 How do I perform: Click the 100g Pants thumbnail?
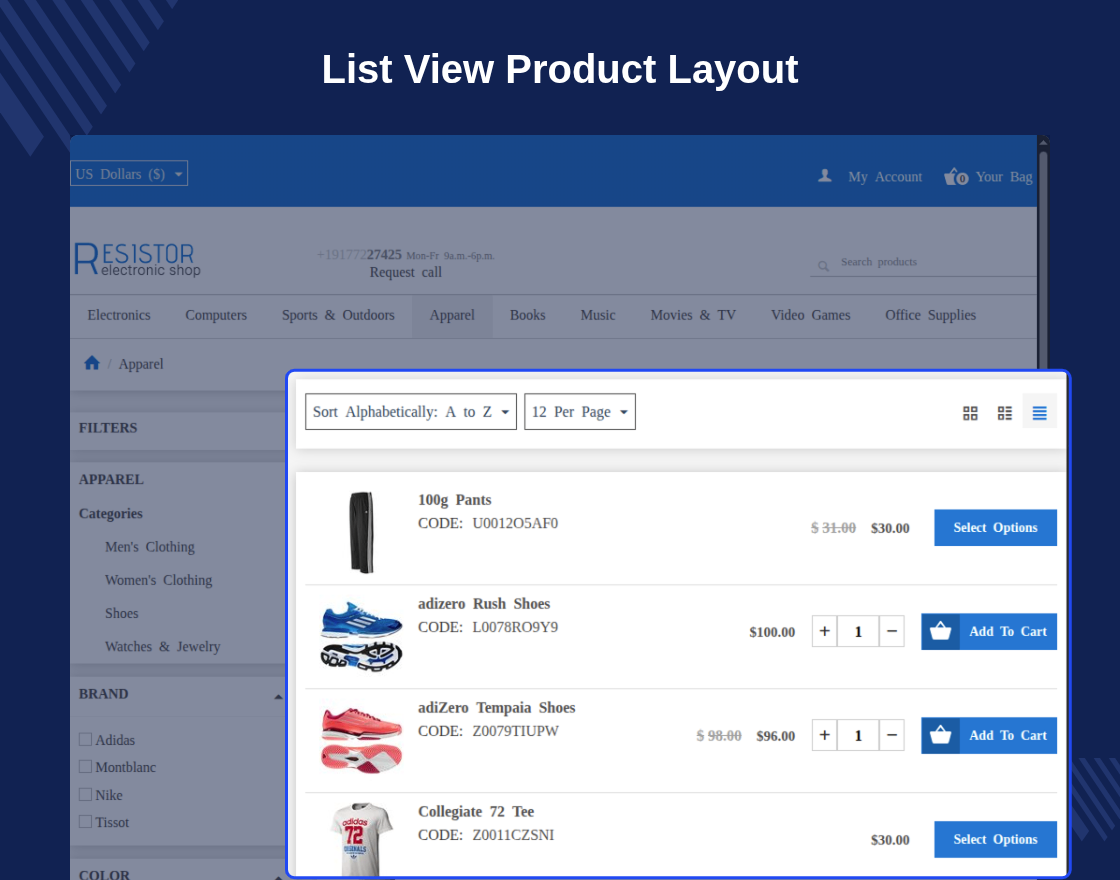pos(361,532)
